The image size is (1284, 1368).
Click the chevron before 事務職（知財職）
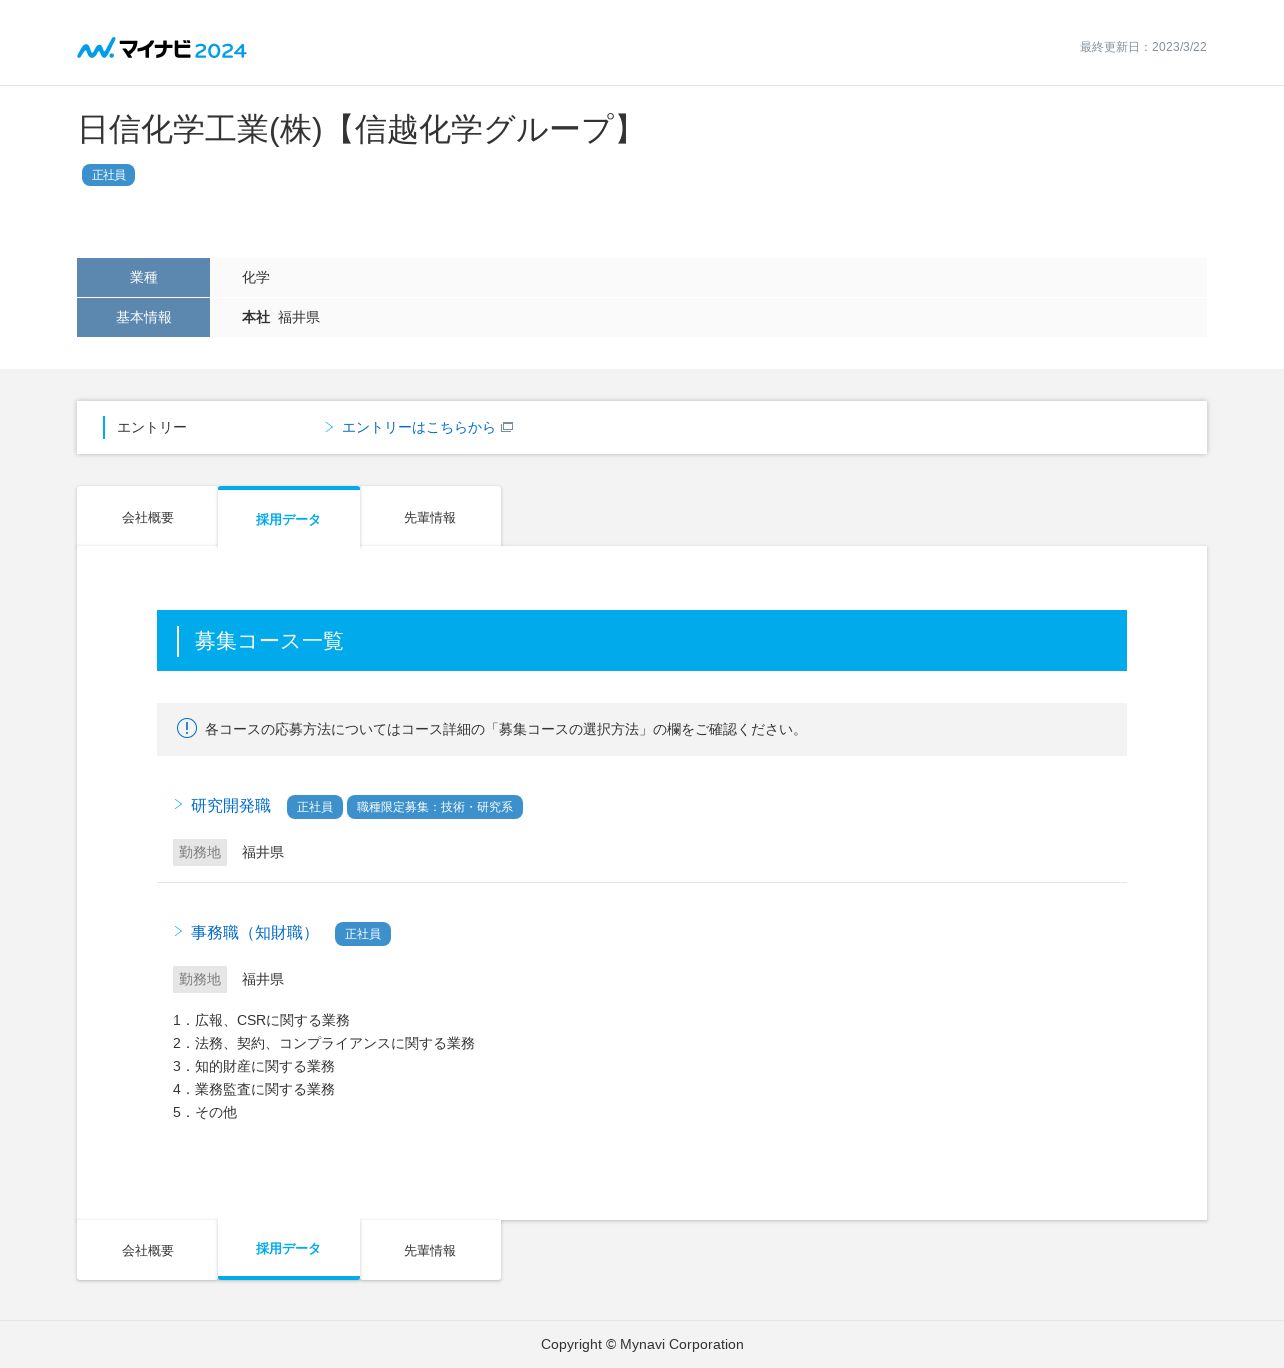178,931
